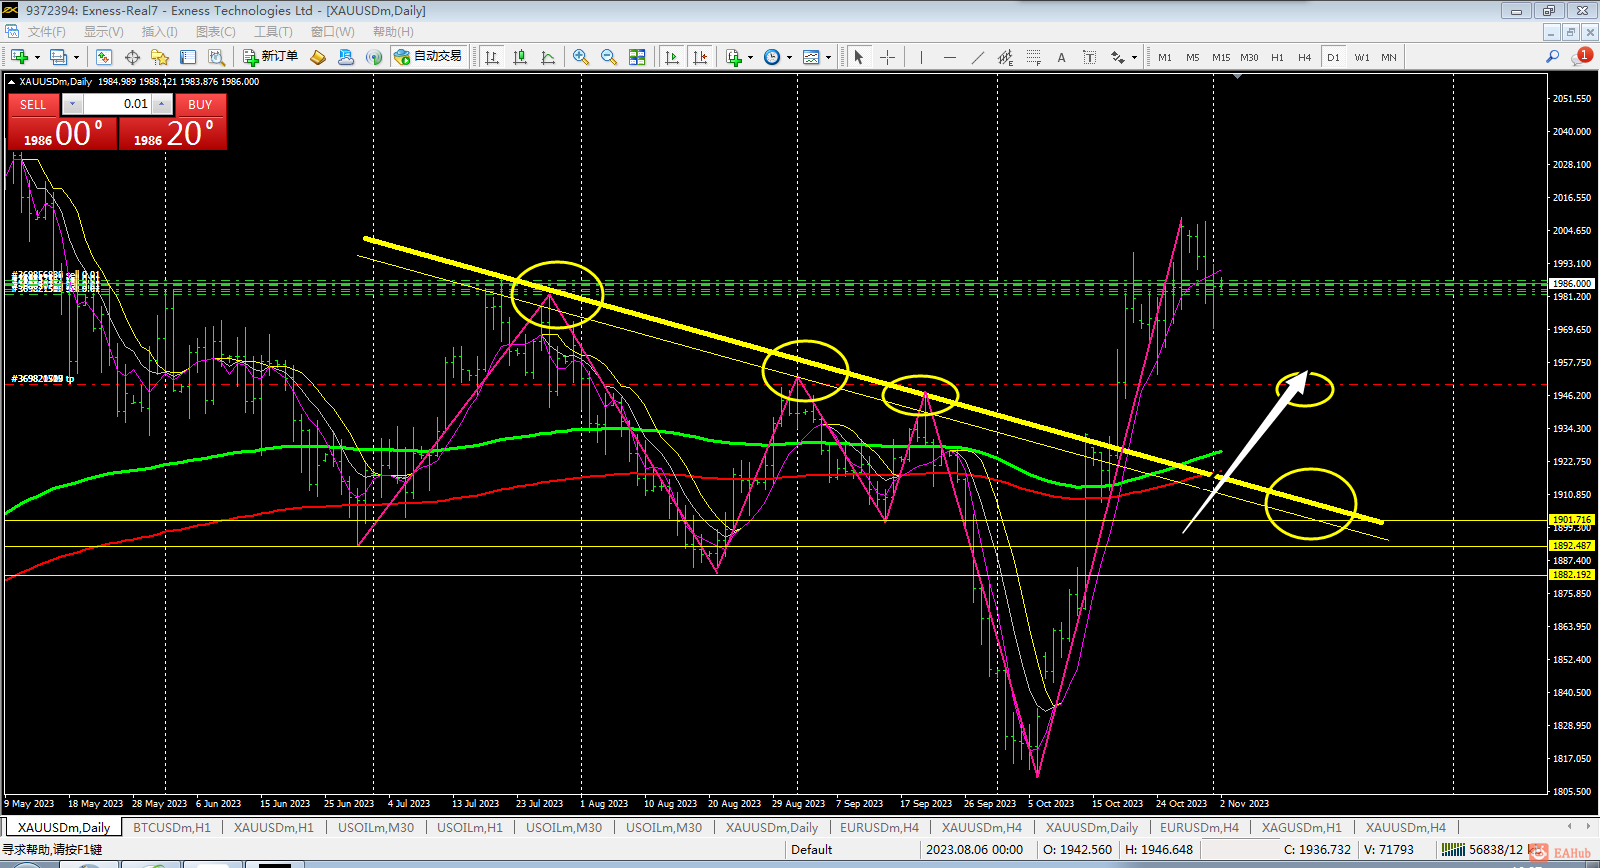Image resolution: width=1600 pixels, height=868 pixels.
Task: Select the text A drawing tool
Action: pos(1061,57)
